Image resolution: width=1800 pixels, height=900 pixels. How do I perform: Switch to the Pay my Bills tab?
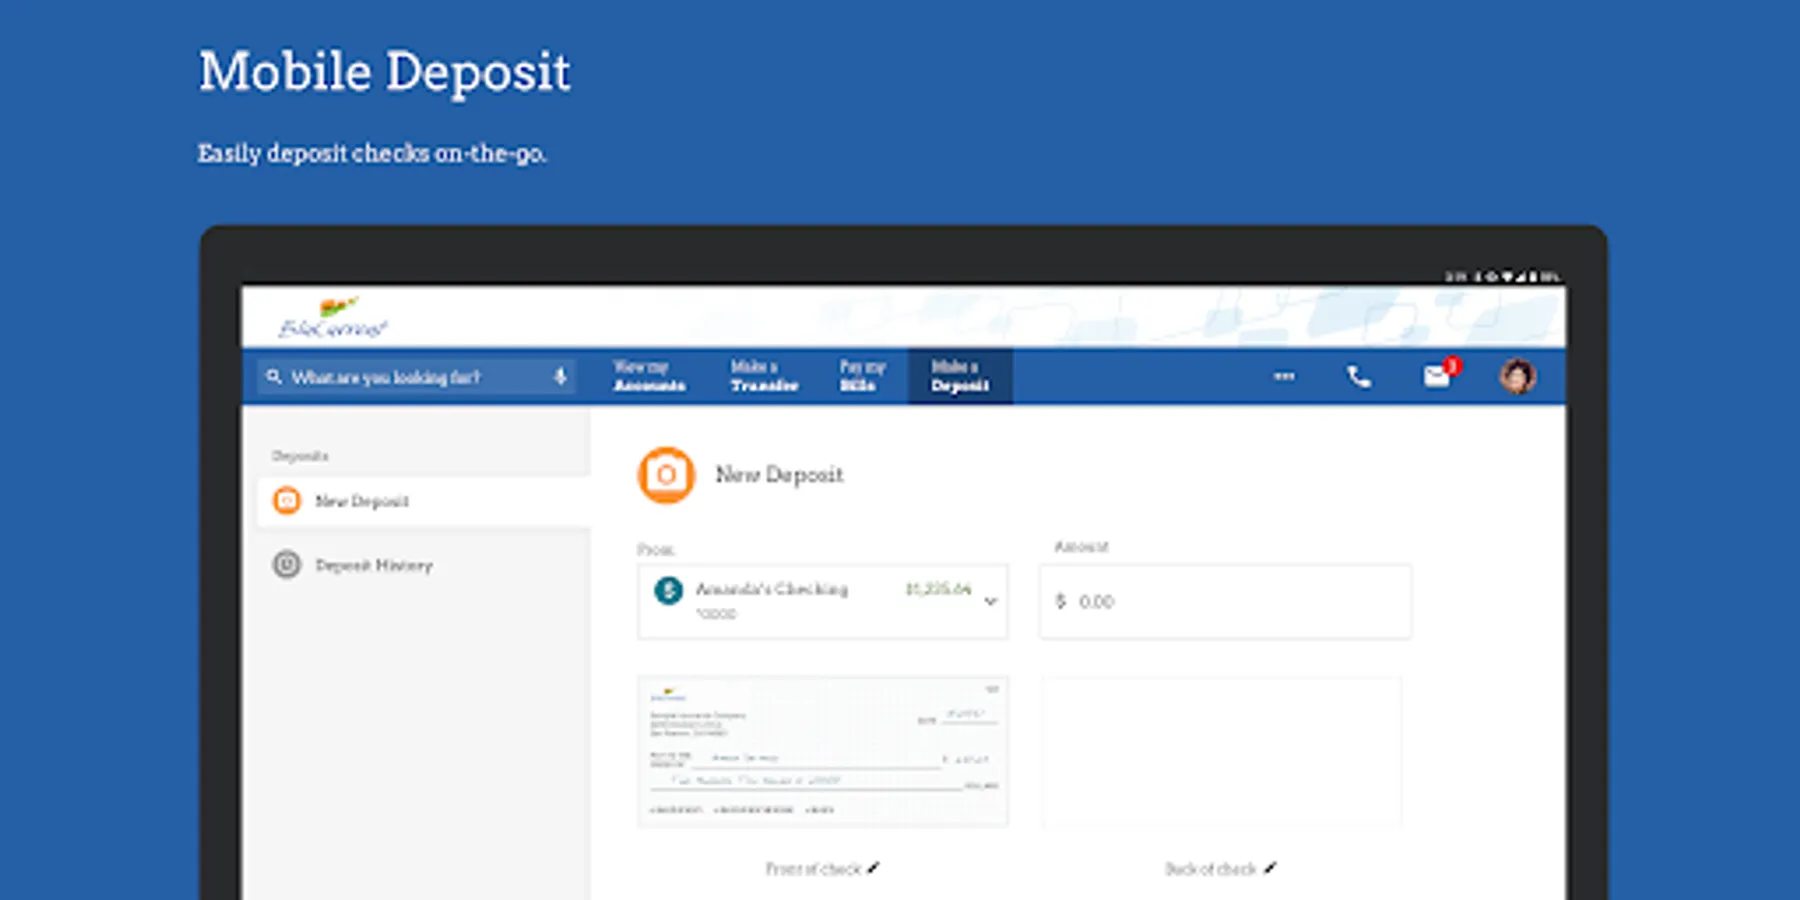point(862,376)
